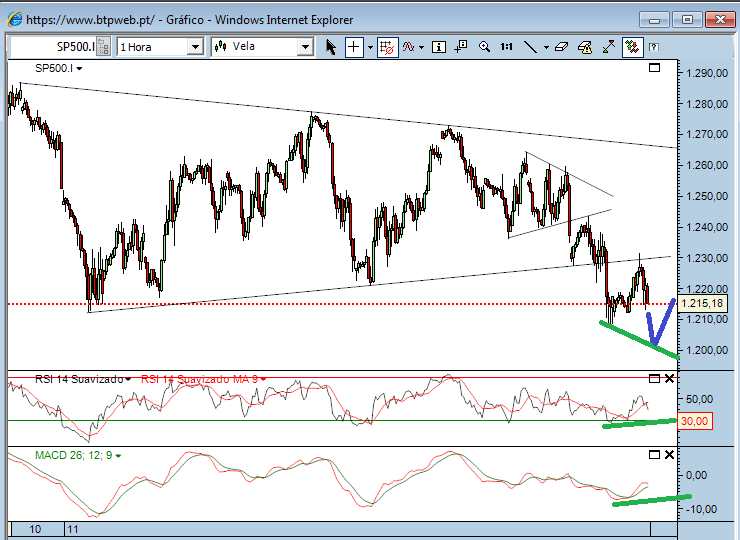The image size is (740, 540).
Task: Maximize the RSI indicator pane
Action: [x=654, y=379]
